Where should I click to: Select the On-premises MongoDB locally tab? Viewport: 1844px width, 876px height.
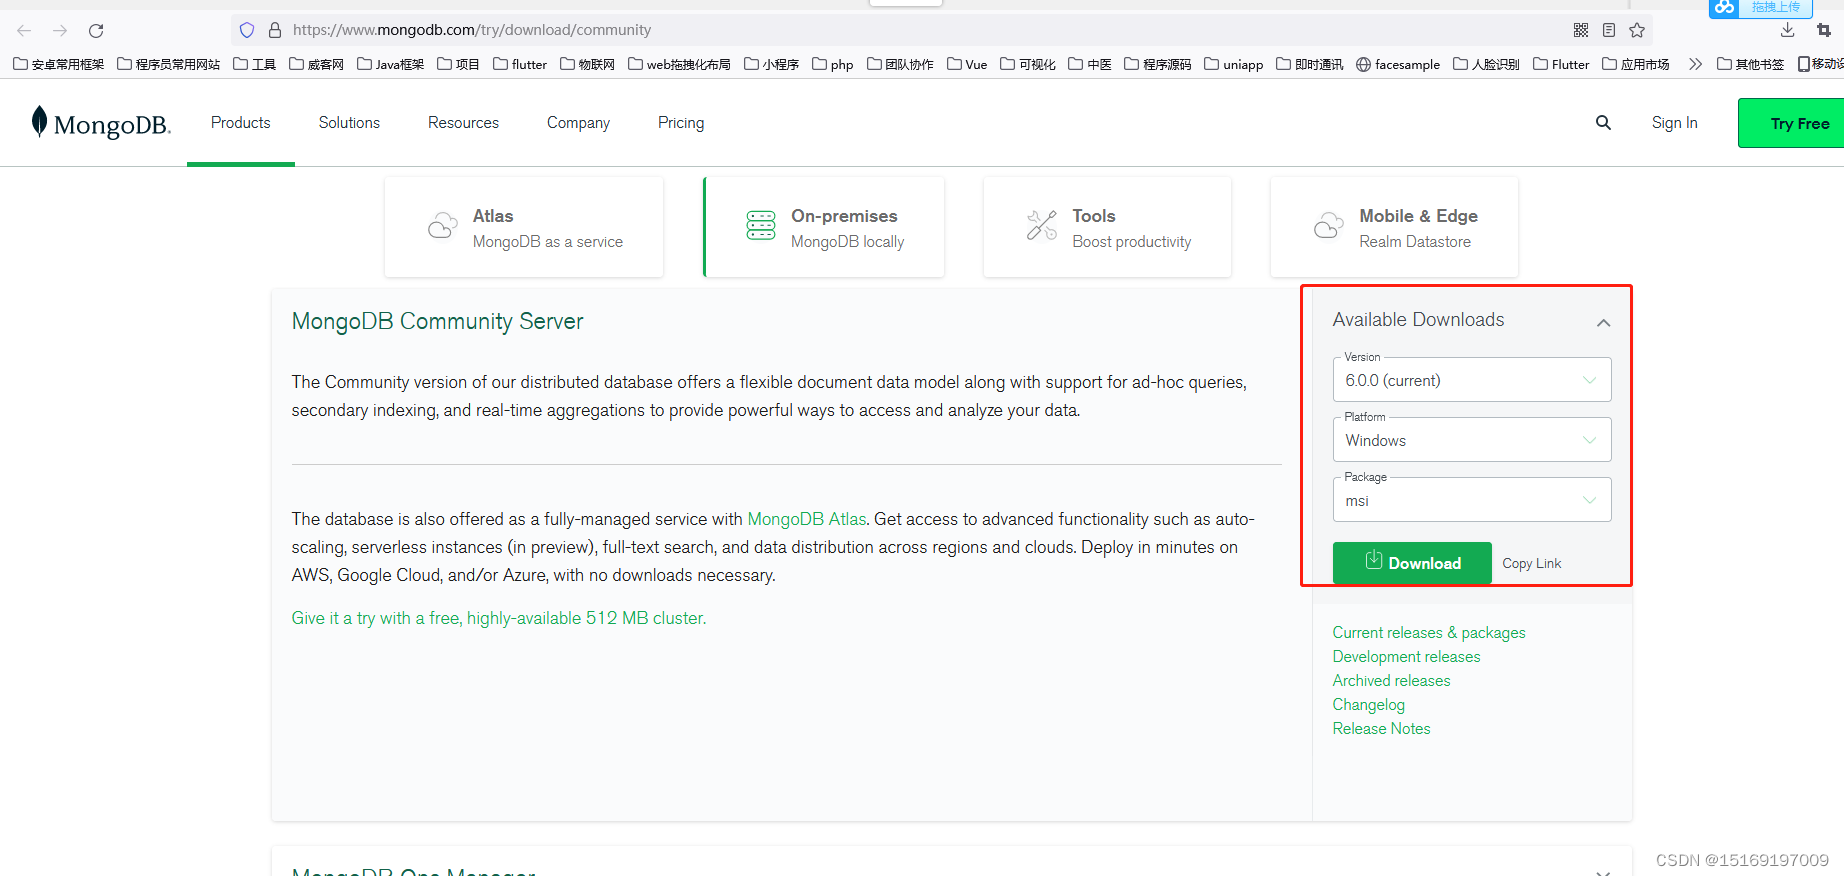(824, 227)
